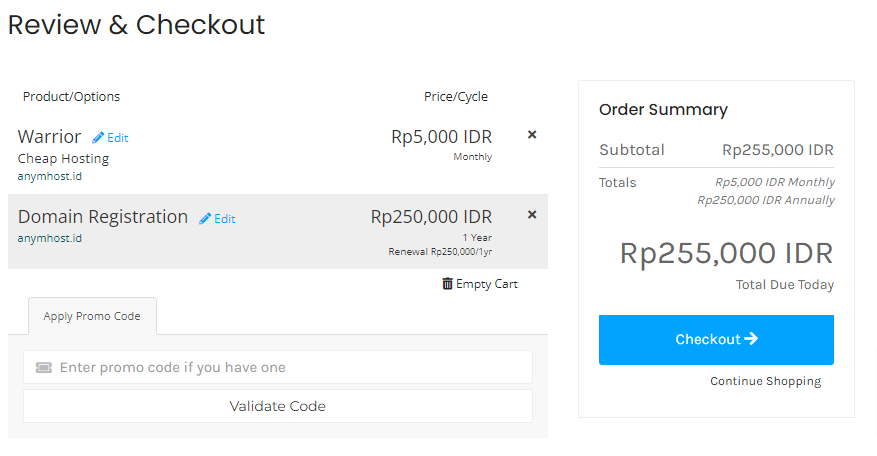The width and height of the screenshot is (877, 456).
Task: Proceed with the blue Checkout button
Action: pos(716,340)
